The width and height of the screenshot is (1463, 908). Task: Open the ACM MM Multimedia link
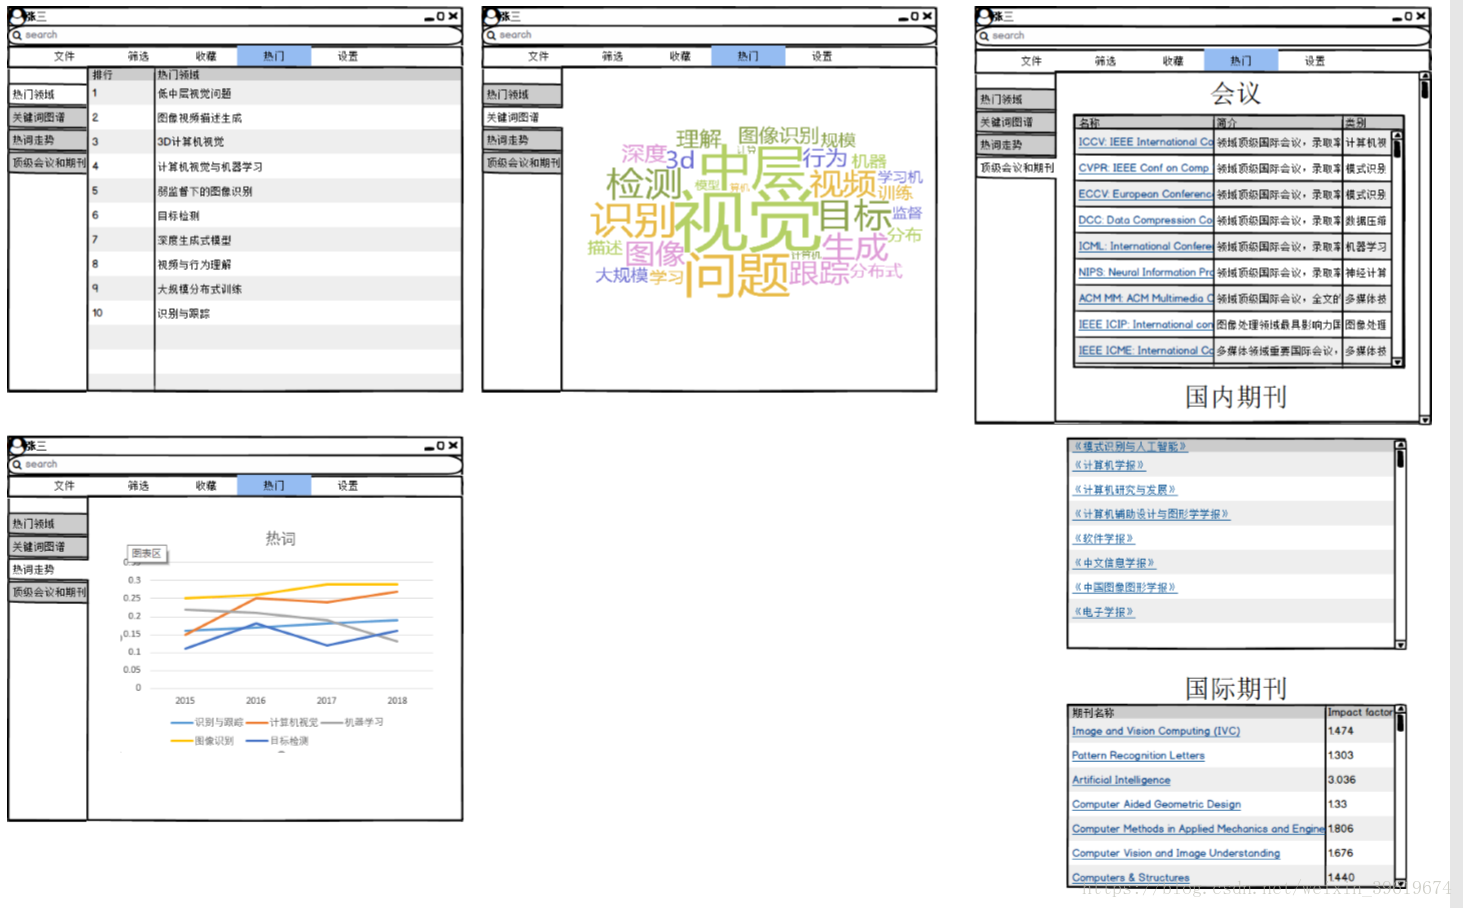(x=1145, y=298)
